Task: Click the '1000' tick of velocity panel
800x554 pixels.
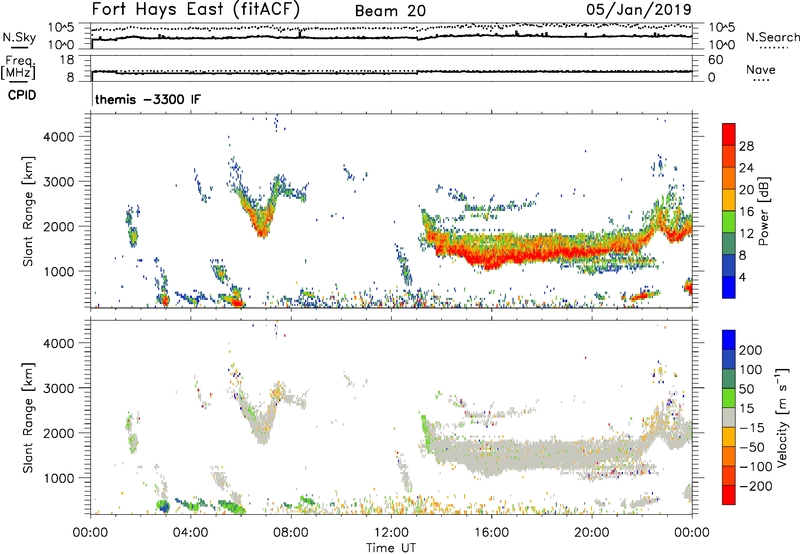Action: coord(58,479)
